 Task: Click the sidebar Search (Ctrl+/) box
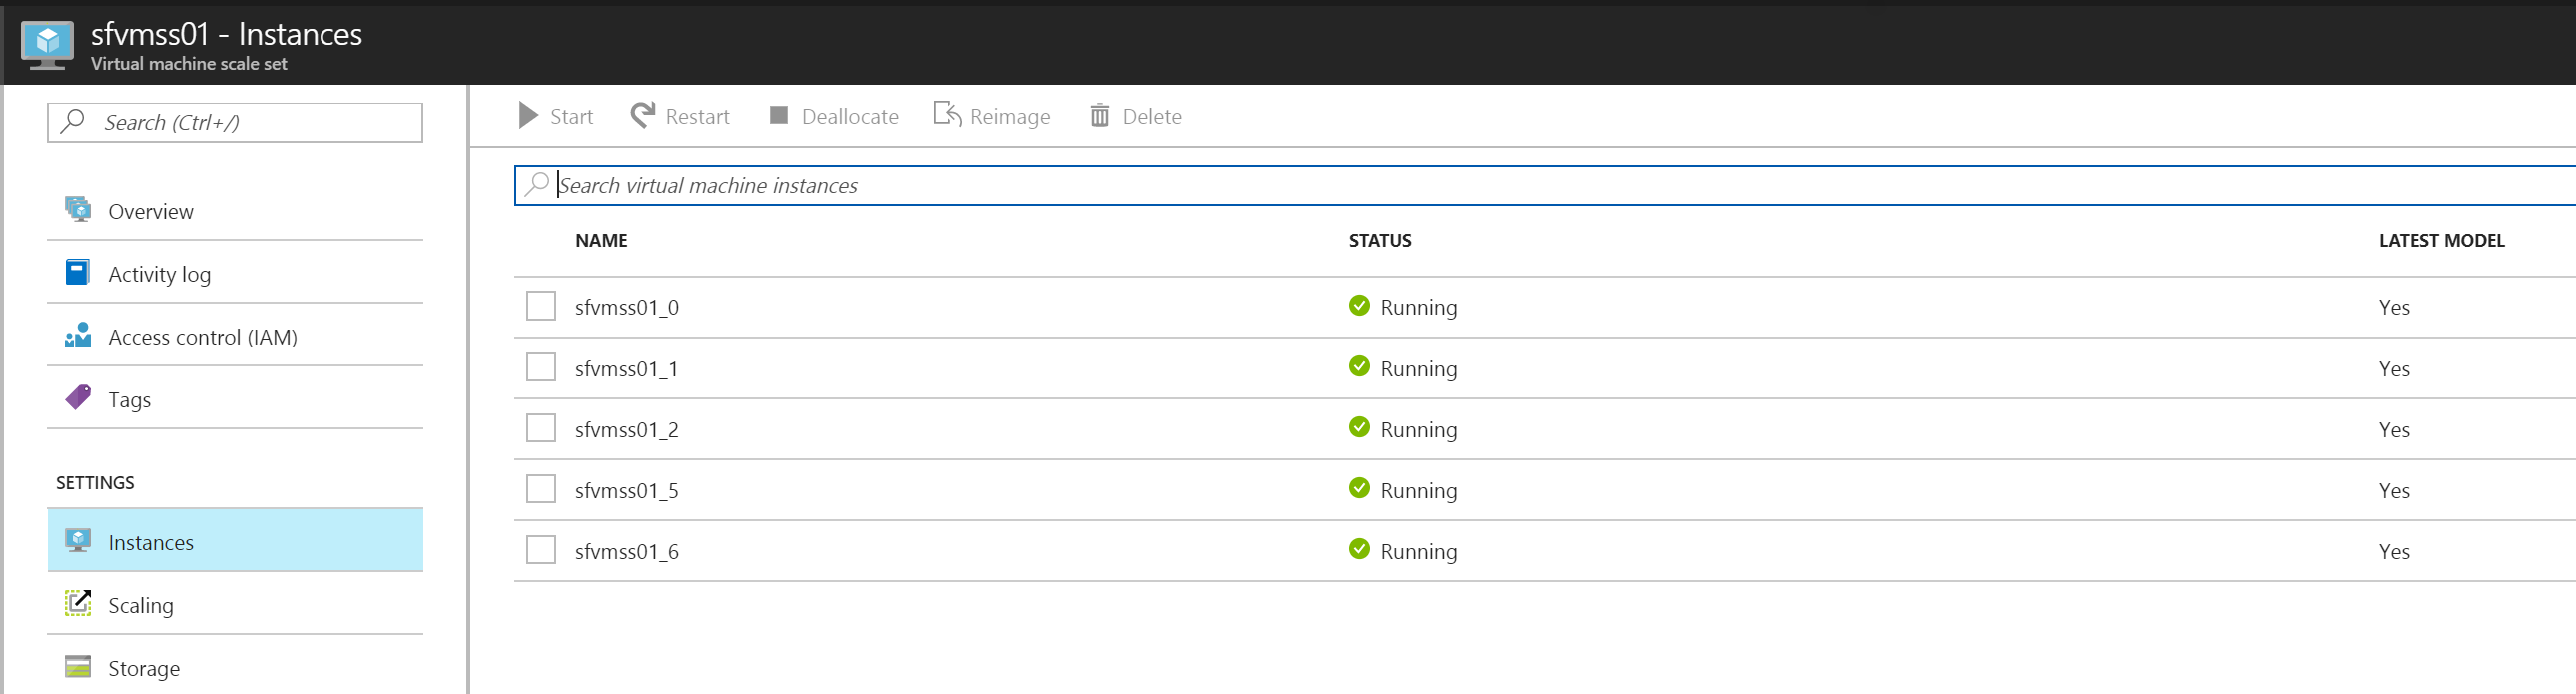point(235,123)
